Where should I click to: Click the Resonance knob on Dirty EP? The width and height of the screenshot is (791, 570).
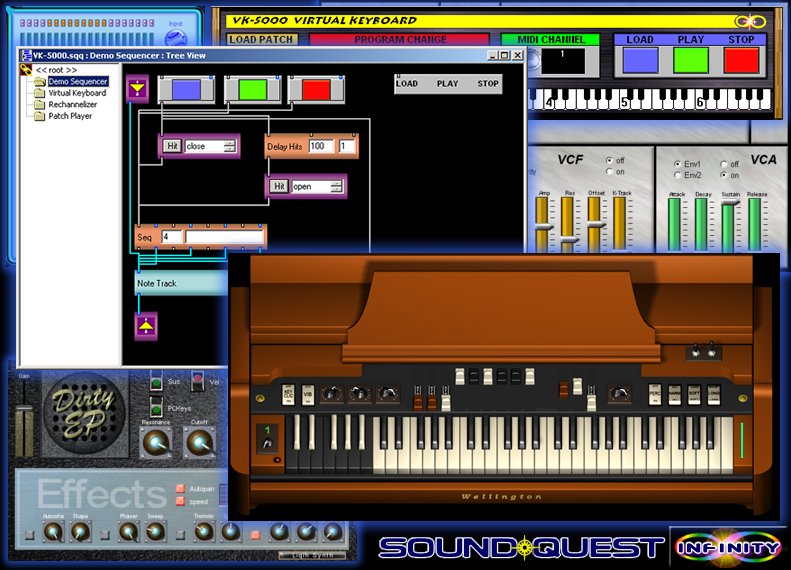coord(155,442)
